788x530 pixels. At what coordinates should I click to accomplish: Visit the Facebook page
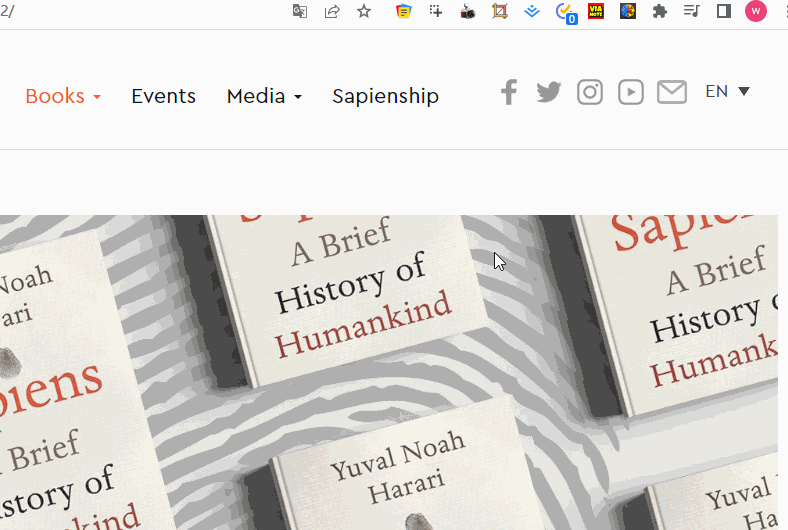point(509,92)
